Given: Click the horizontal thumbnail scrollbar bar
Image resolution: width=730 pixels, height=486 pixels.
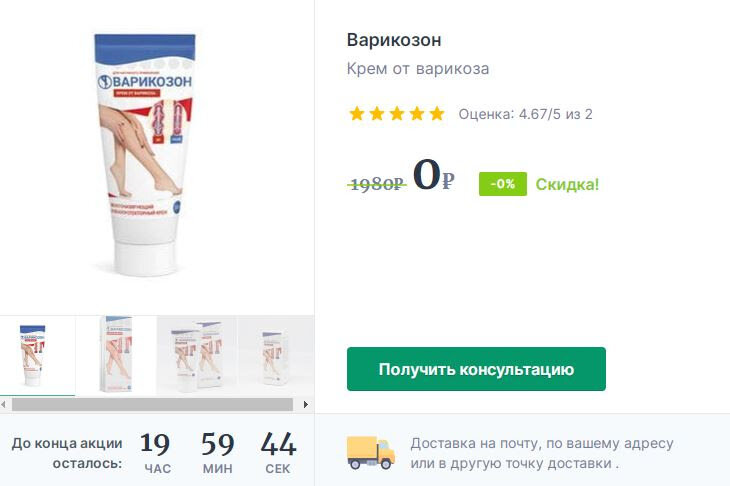Looking at the screenshot, I should (x=152, y=405).
